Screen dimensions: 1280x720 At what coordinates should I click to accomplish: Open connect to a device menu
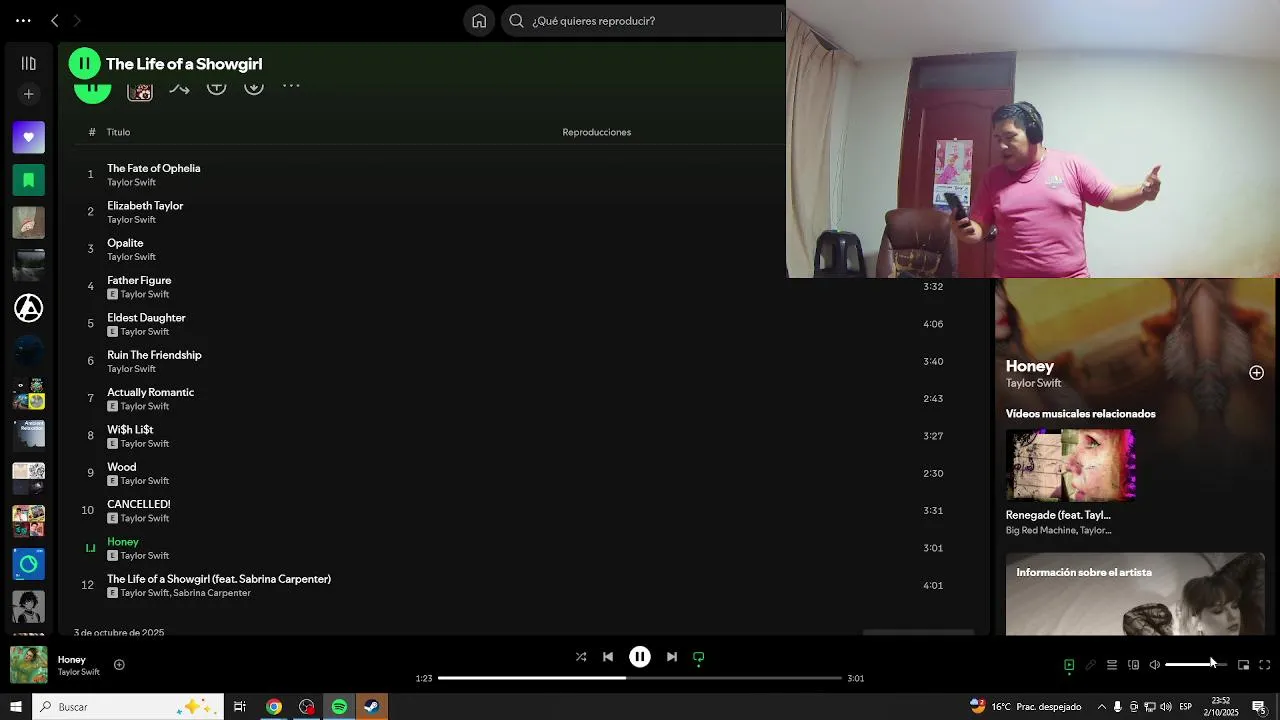click(x=1133, y=665)
